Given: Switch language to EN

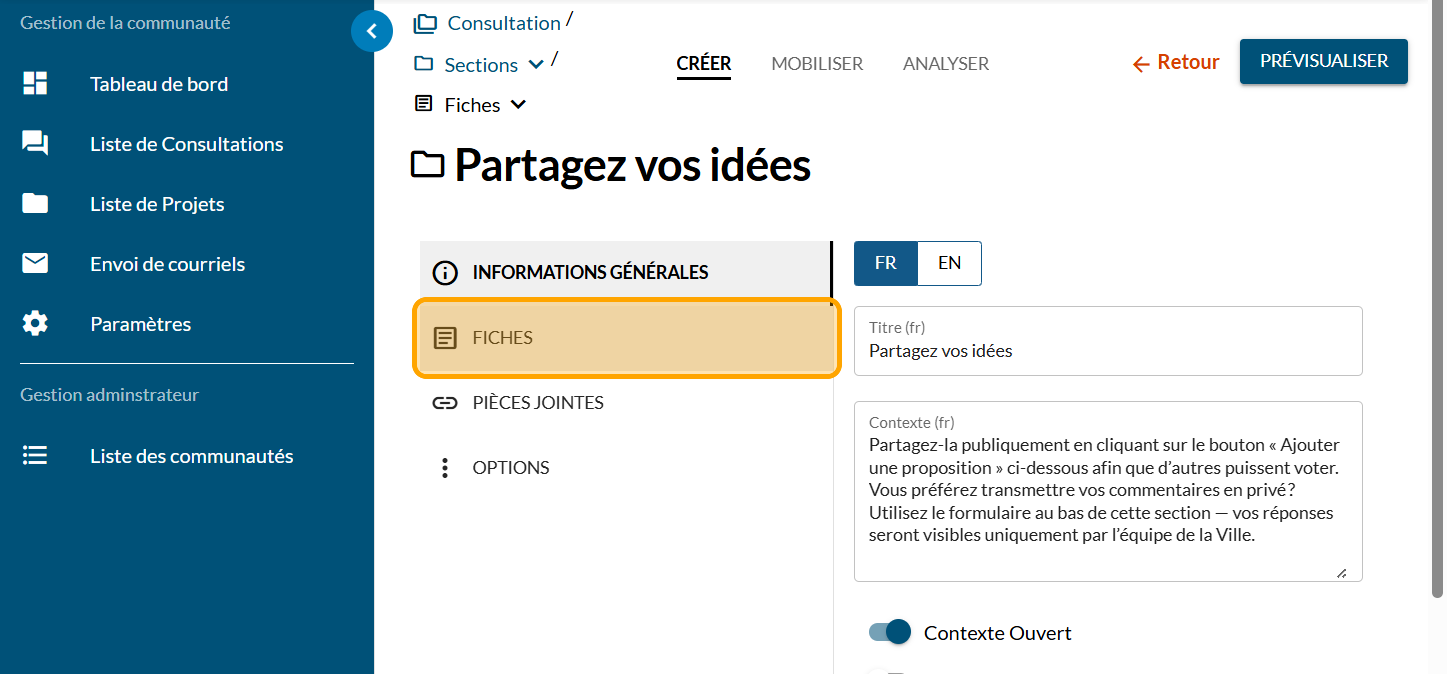Looking at the screenshot, I should tap(949, 263).
